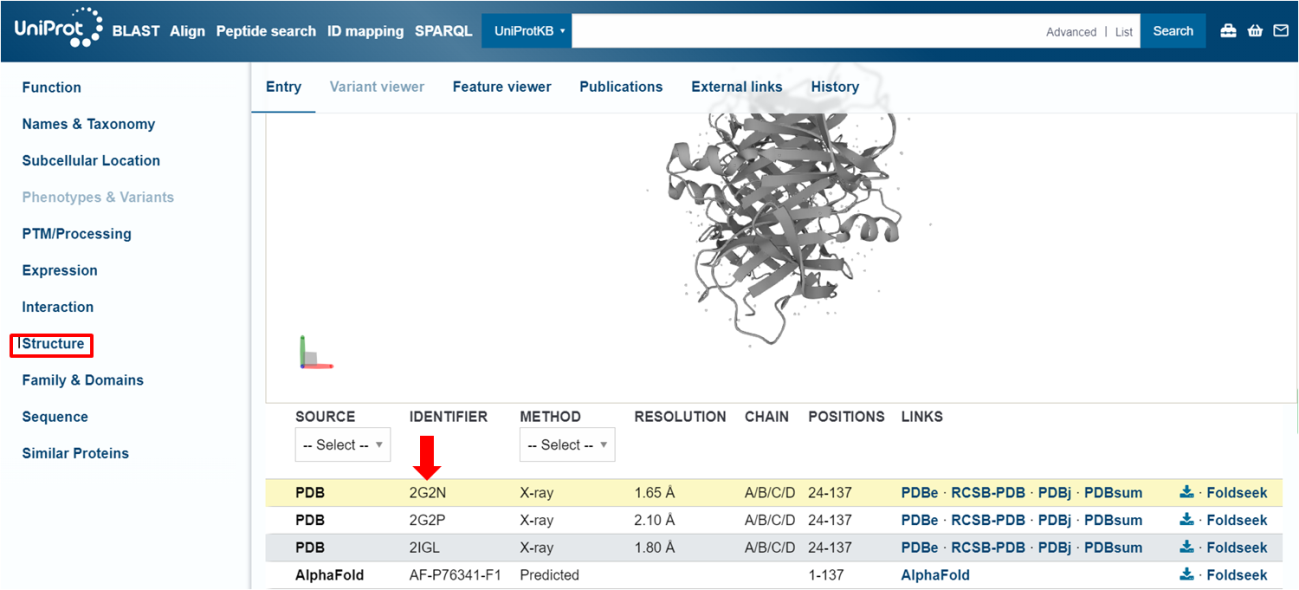The width and height of the screenshot is (1299, 590).
Task: Jump to Interaction section
Action: pyautogui.click(x=58, y=307)
